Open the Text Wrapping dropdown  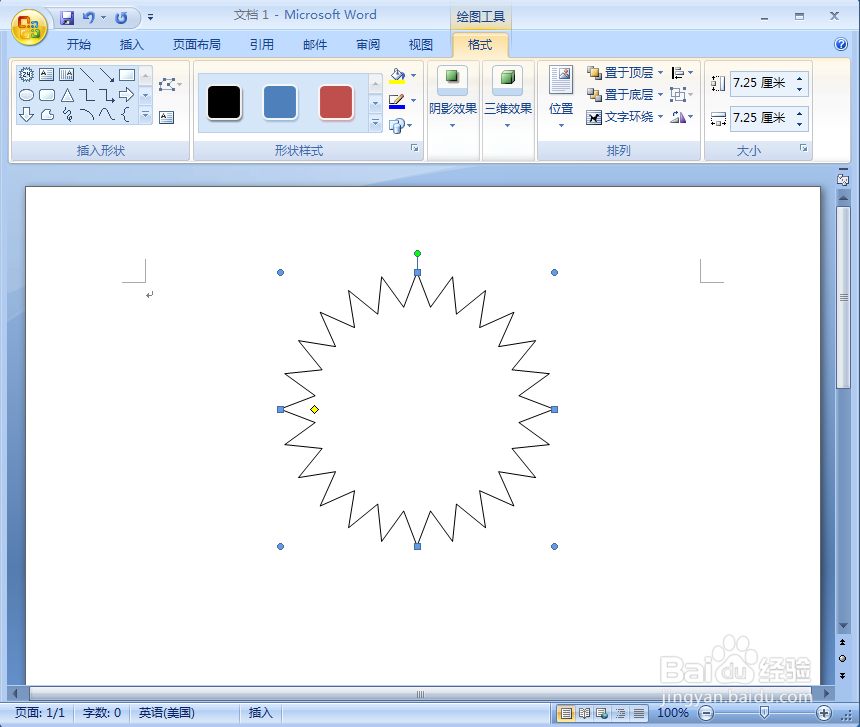click(625, 116)
